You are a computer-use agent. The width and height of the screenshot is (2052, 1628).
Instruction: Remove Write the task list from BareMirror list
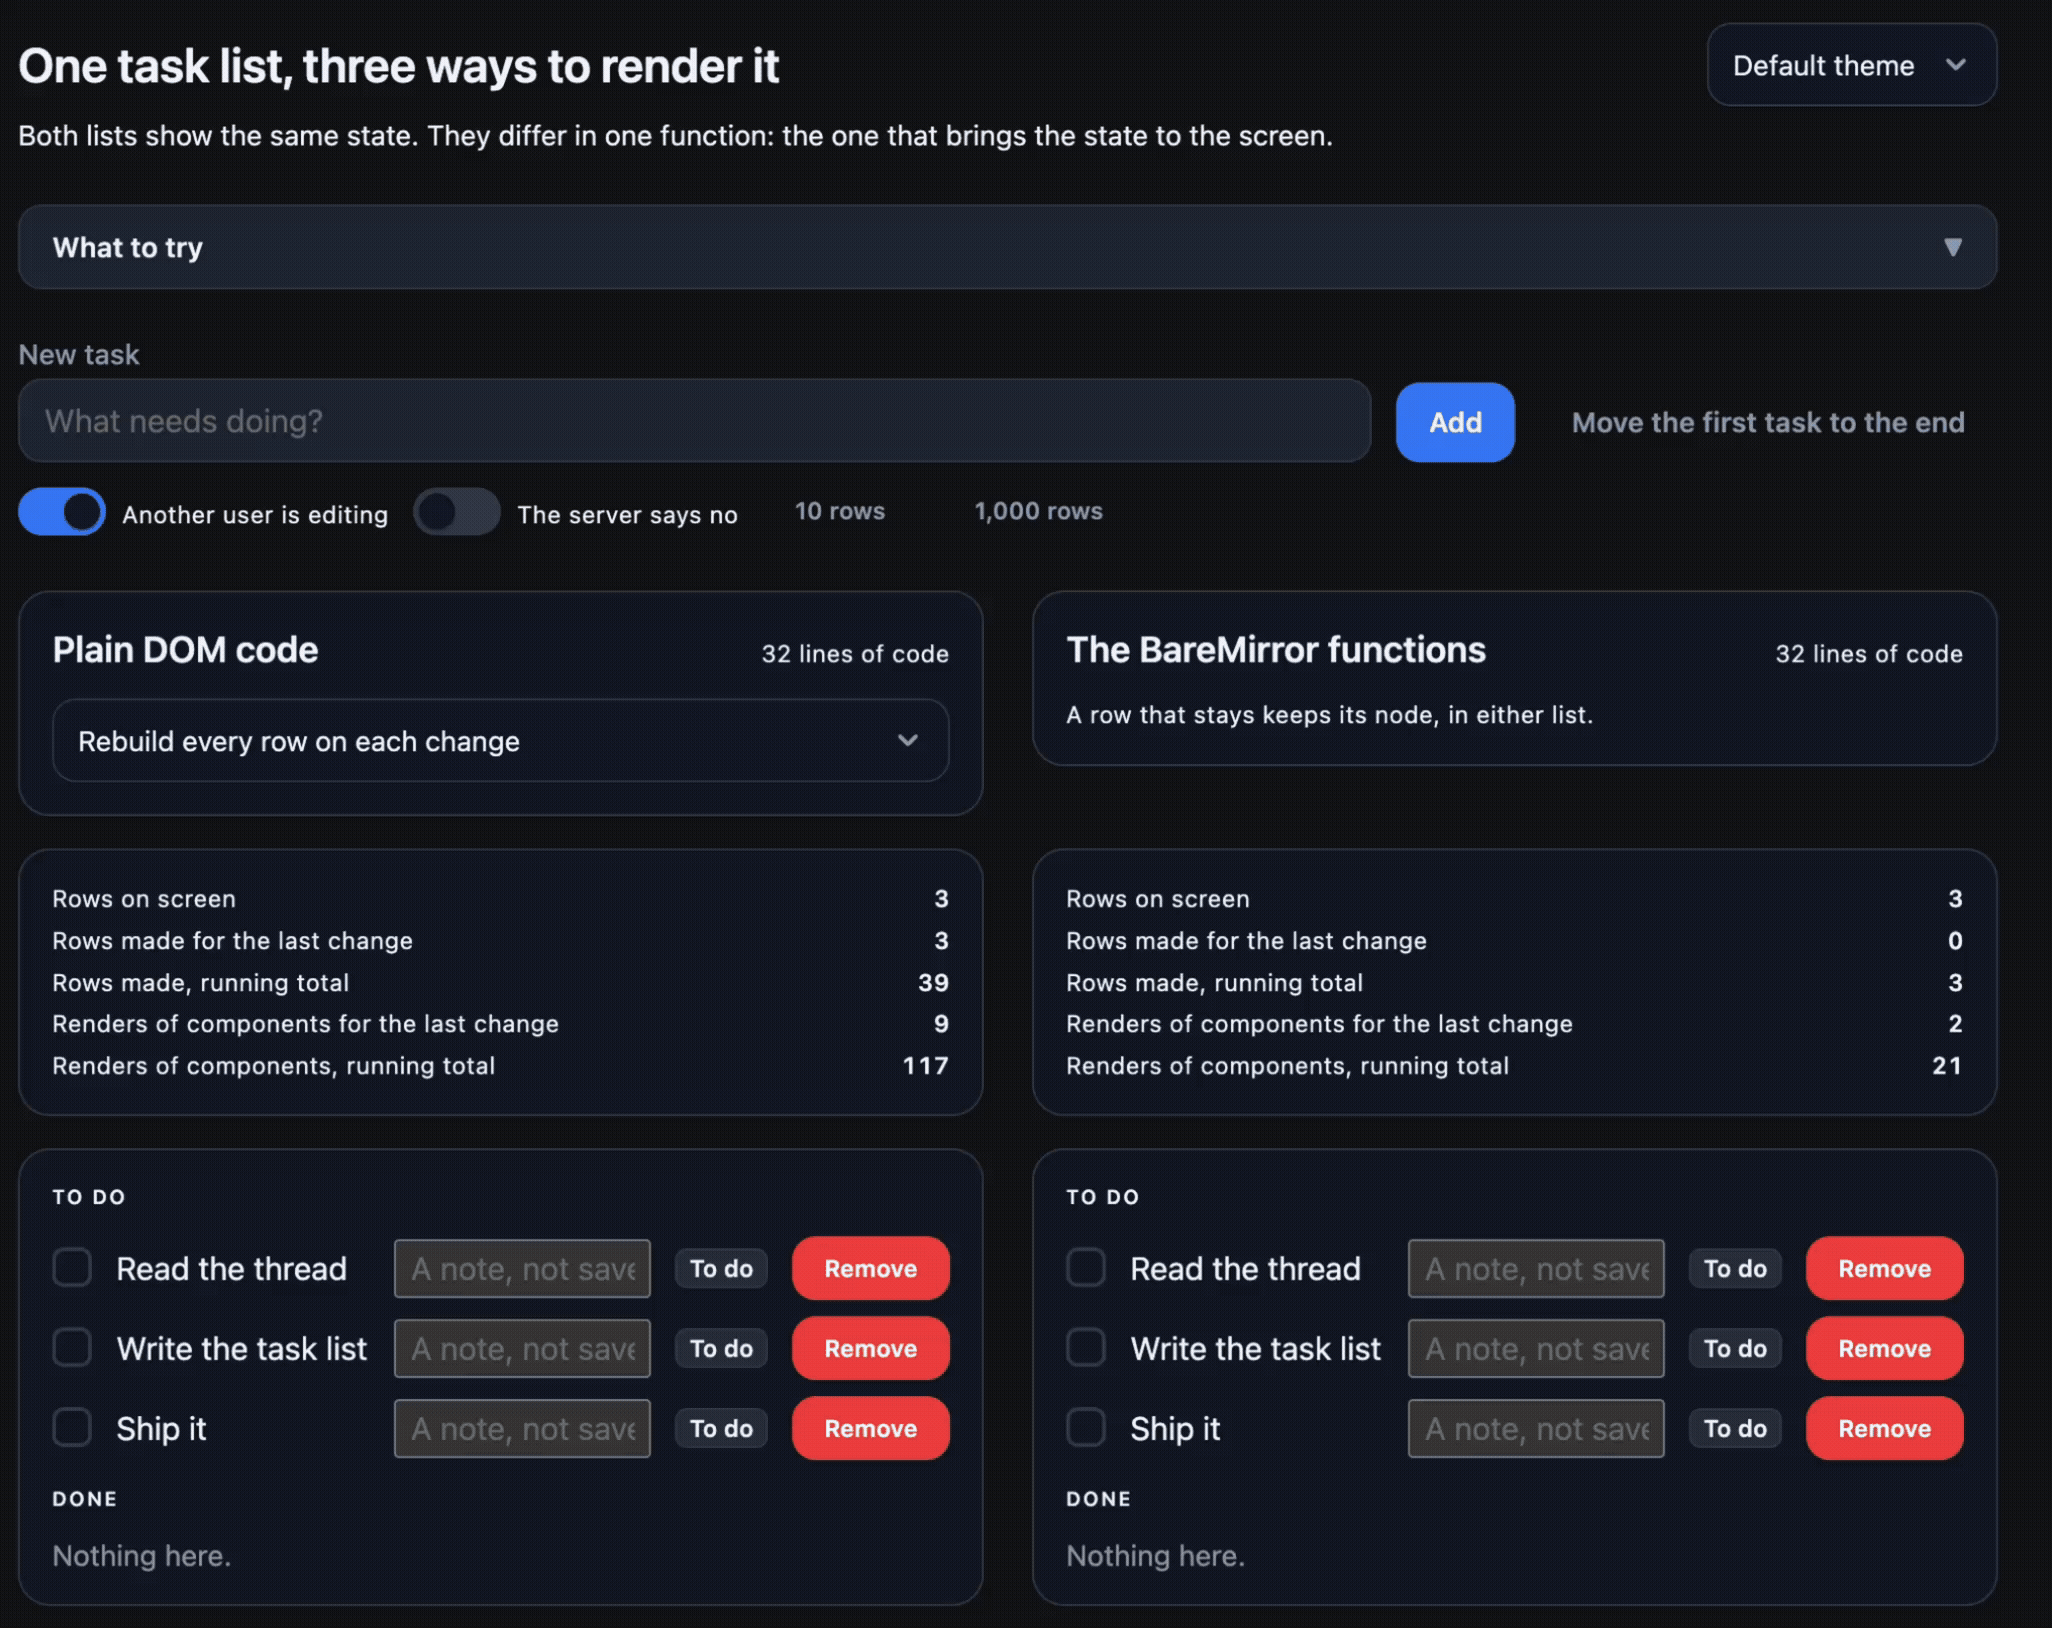pos(1884,1348)
